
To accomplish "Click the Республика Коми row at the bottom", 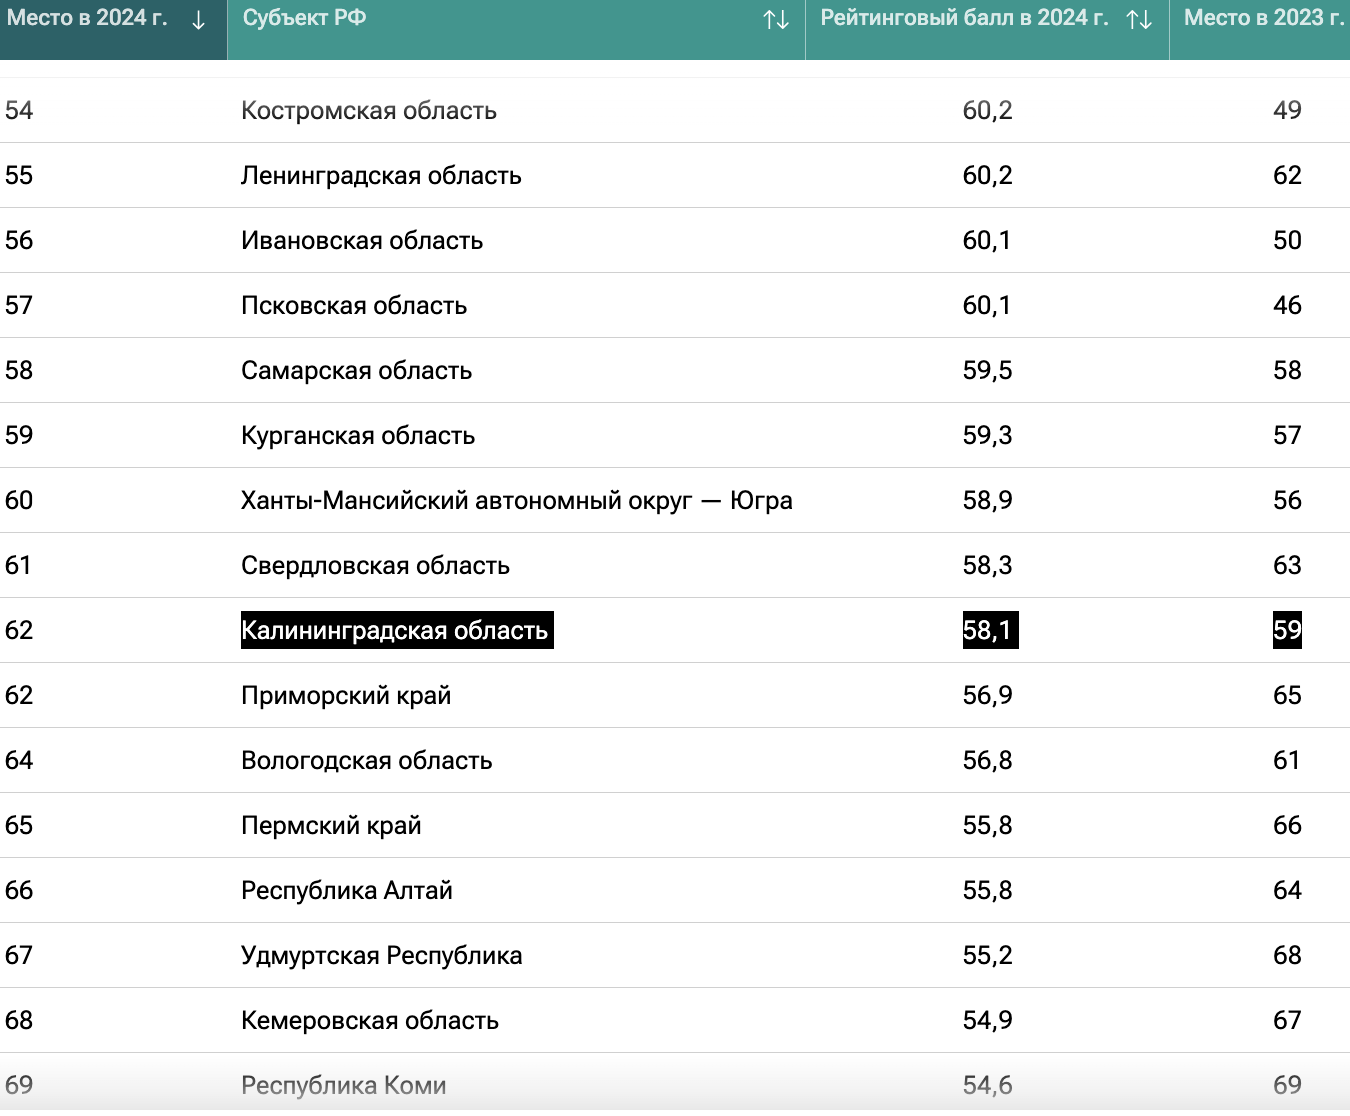I will pyautogui.click(x=343, y=1085).
